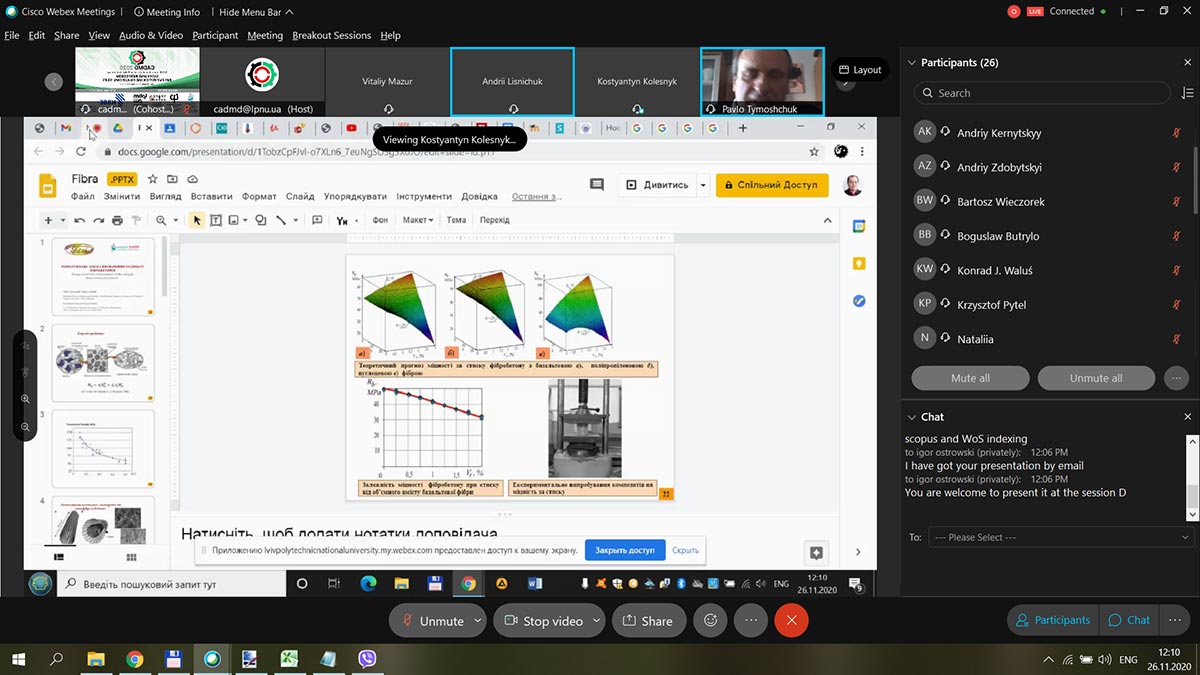Open audio options arrow beside Unmute

pos(478,620)
